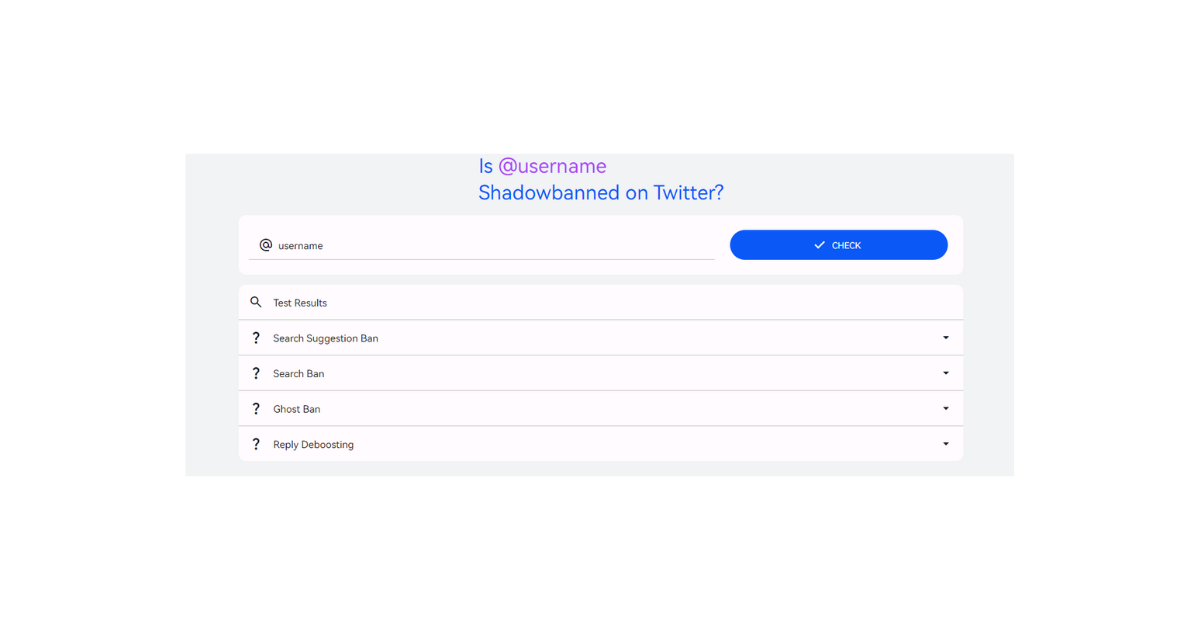Select the Search Suggestion Ban label

click(325, 338)
